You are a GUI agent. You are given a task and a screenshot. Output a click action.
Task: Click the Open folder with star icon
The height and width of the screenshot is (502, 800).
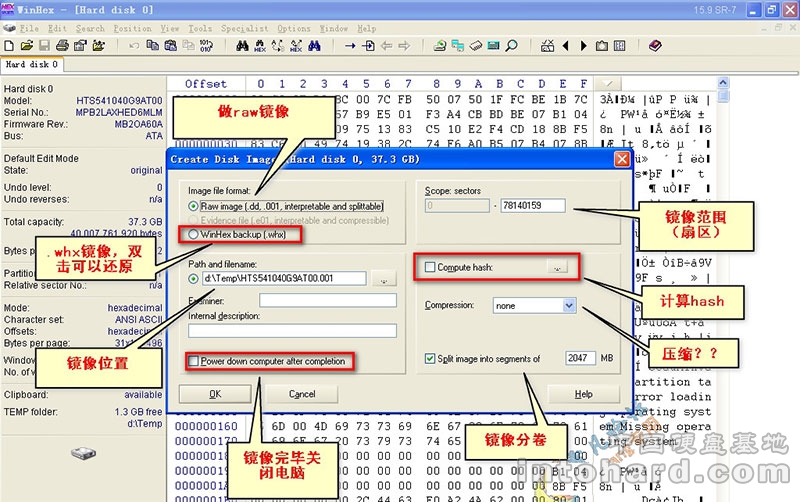point(98,46)
